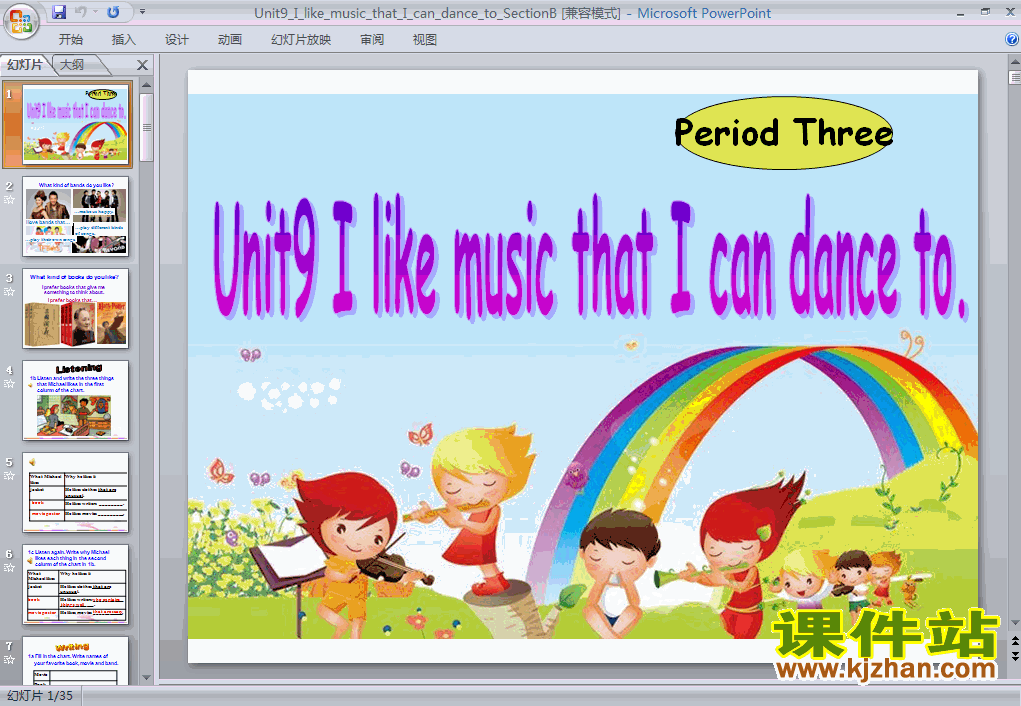Select slide 7 Writing thumbnail
The image size is (1021, 706).
(x=76, y=660)
